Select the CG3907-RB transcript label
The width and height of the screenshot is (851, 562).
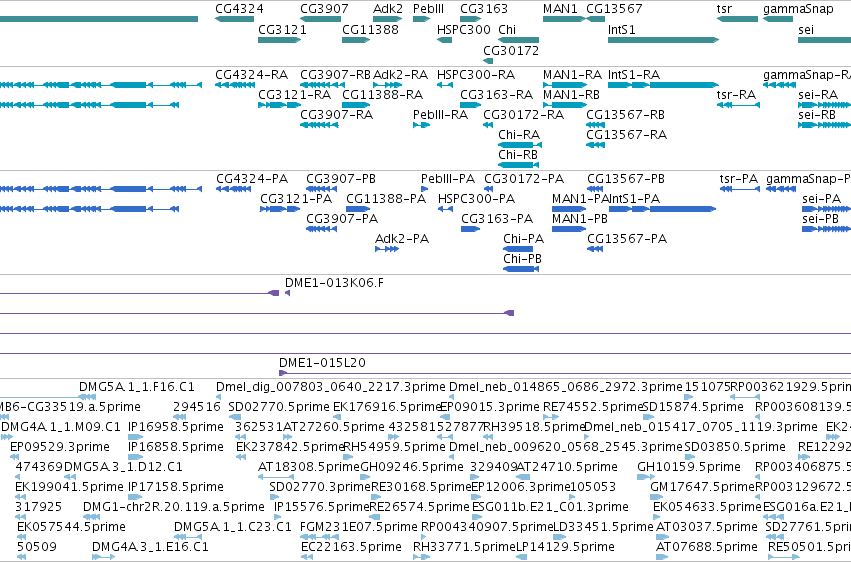(335, 74)
